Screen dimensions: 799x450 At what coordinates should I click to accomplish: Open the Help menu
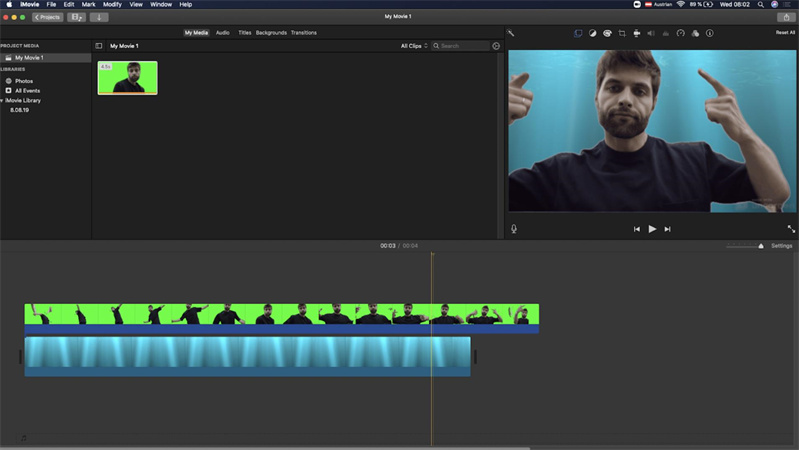[185, 4]
